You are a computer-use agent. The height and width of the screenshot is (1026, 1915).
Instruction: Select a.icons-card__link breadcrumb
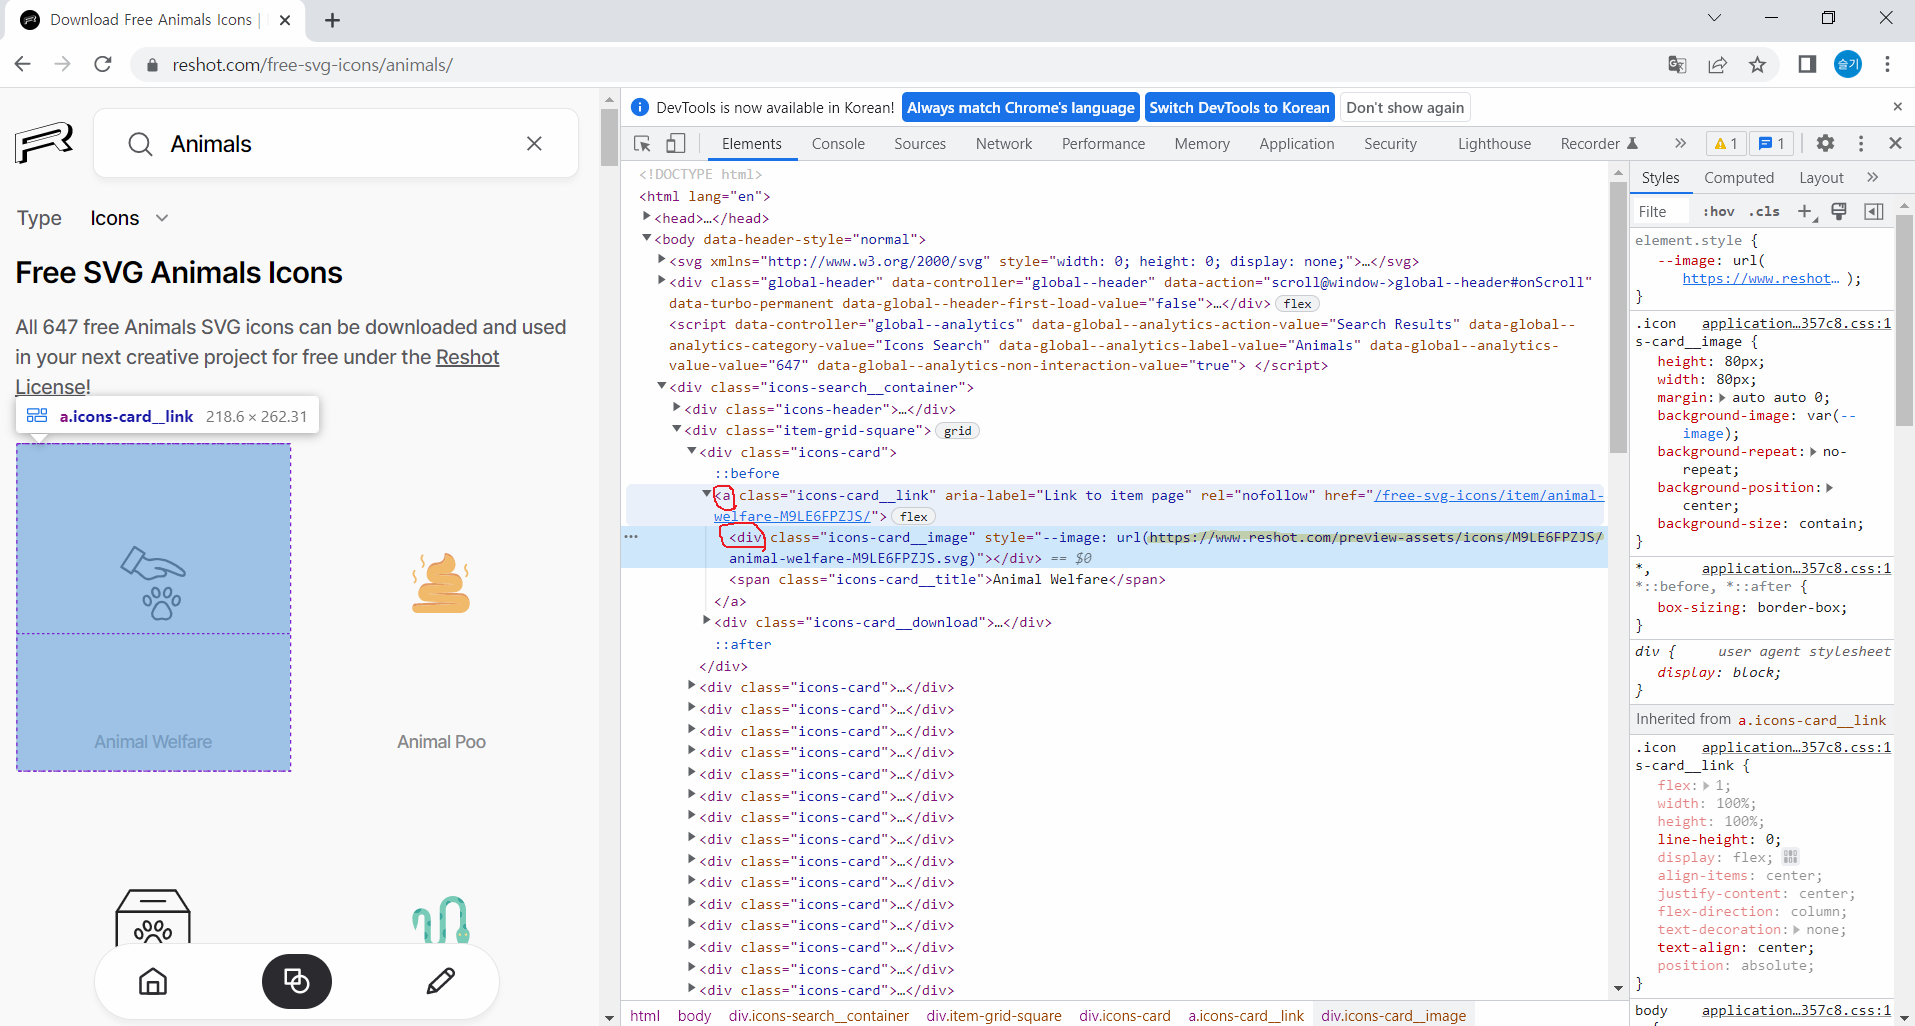tap(1246, 1015)
